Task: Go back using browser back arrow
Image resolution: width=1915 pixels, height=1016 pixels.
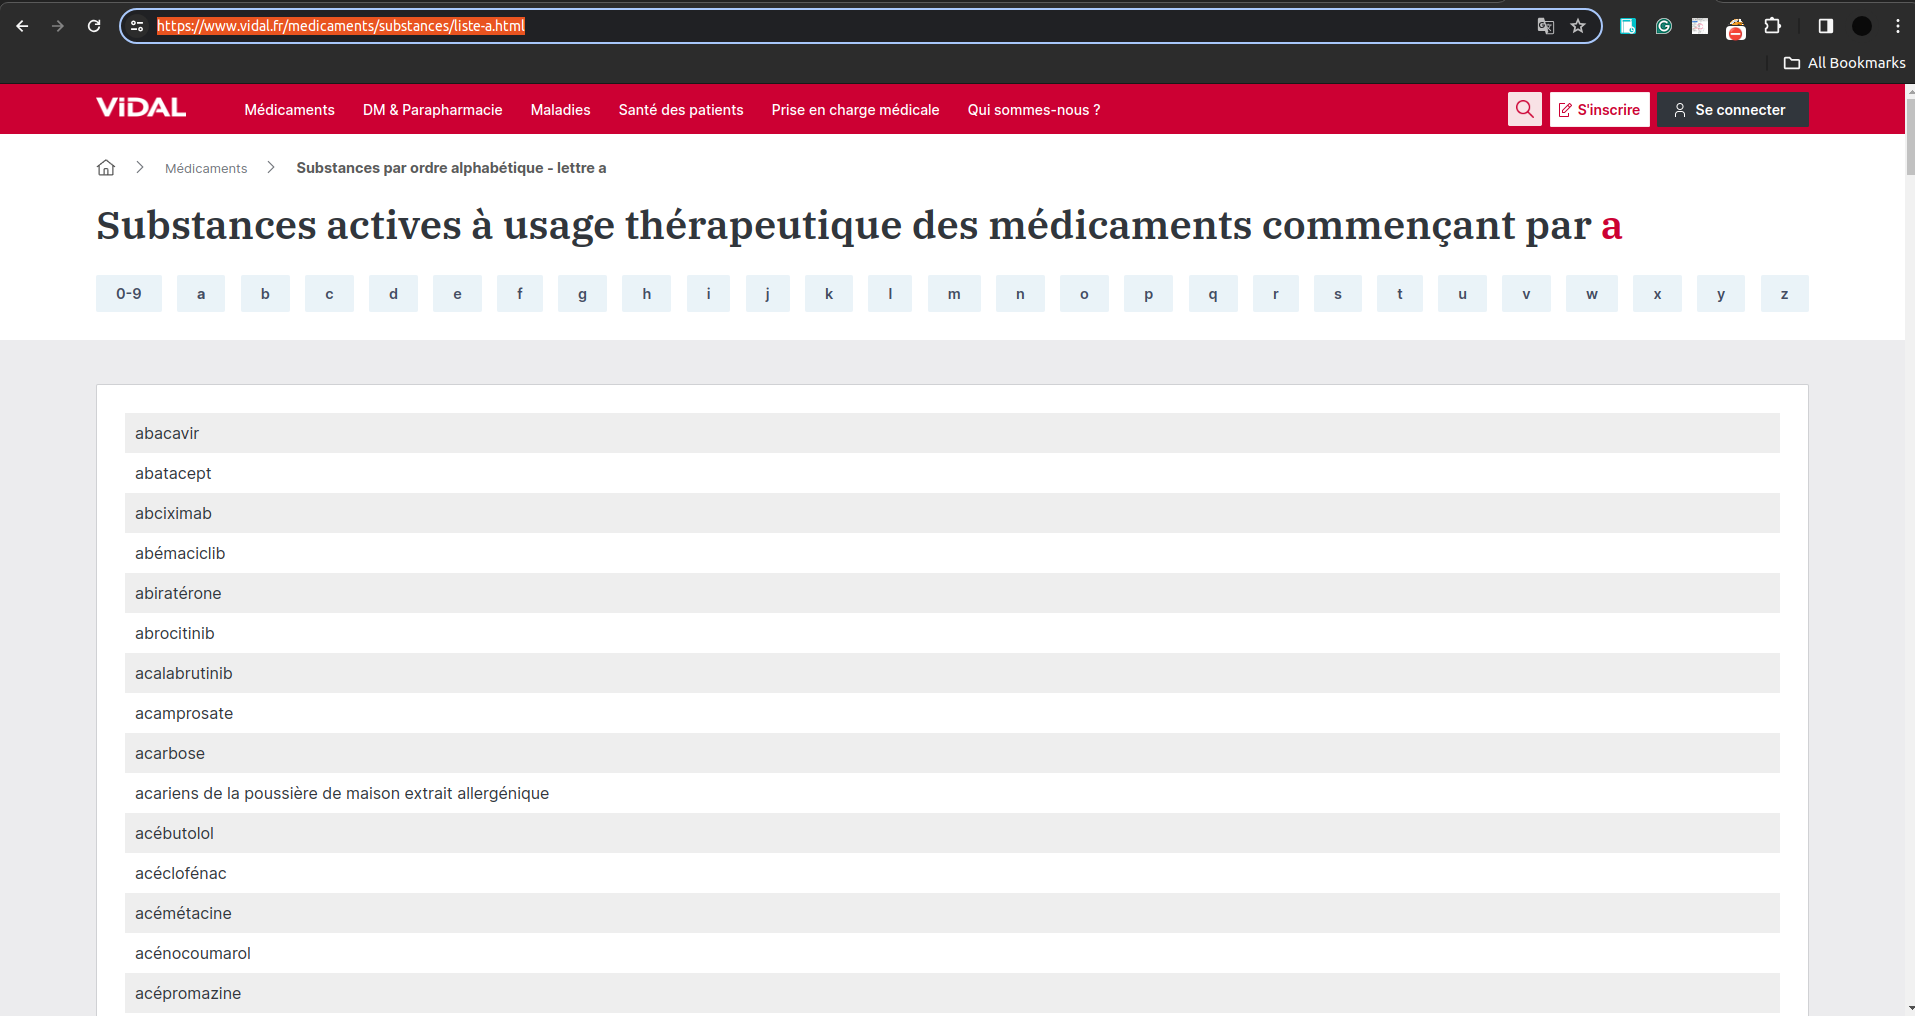Action: pyautogui.click(x=22, y=26)
